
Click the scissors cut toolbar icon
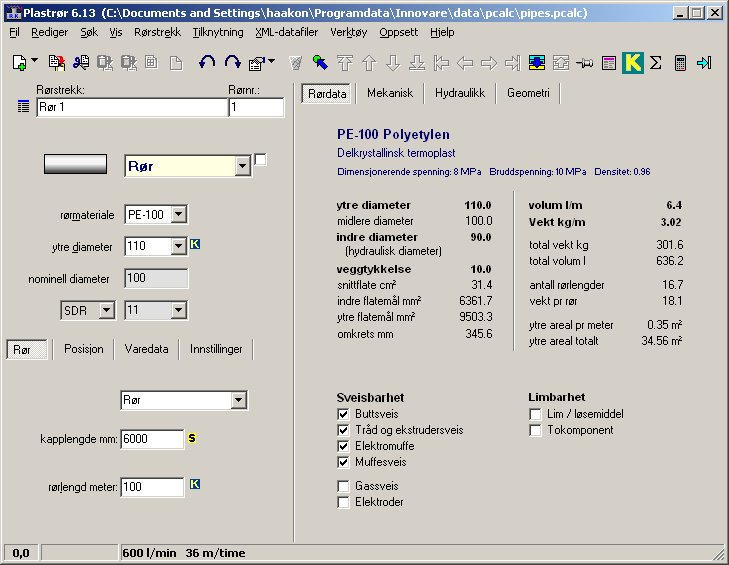81,62
